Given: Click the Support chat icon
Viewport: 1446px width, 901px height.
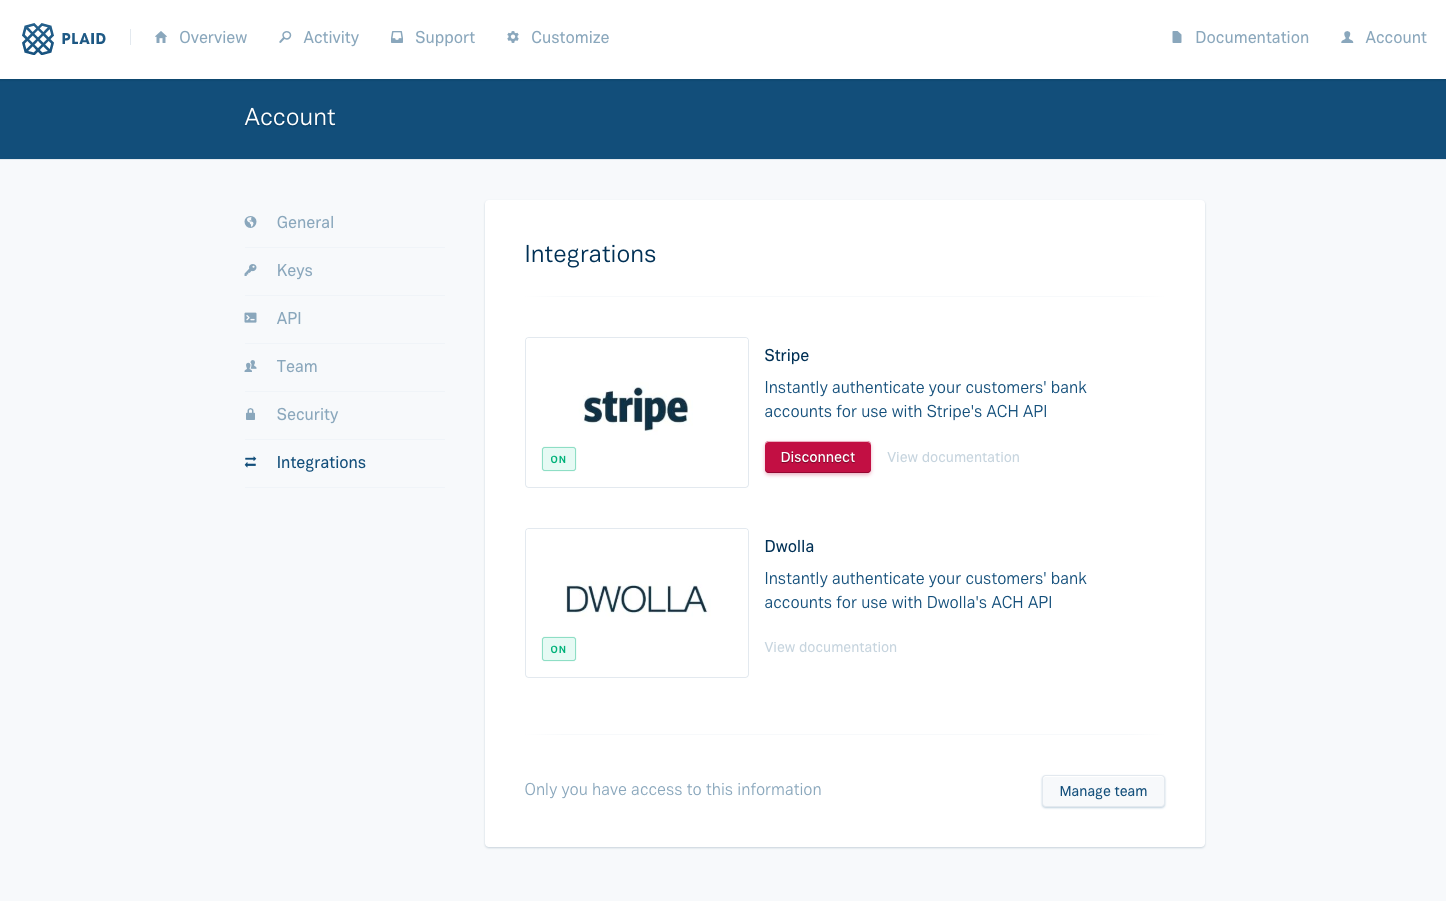Looking at the screenshot, I should [x=396, y=36].
